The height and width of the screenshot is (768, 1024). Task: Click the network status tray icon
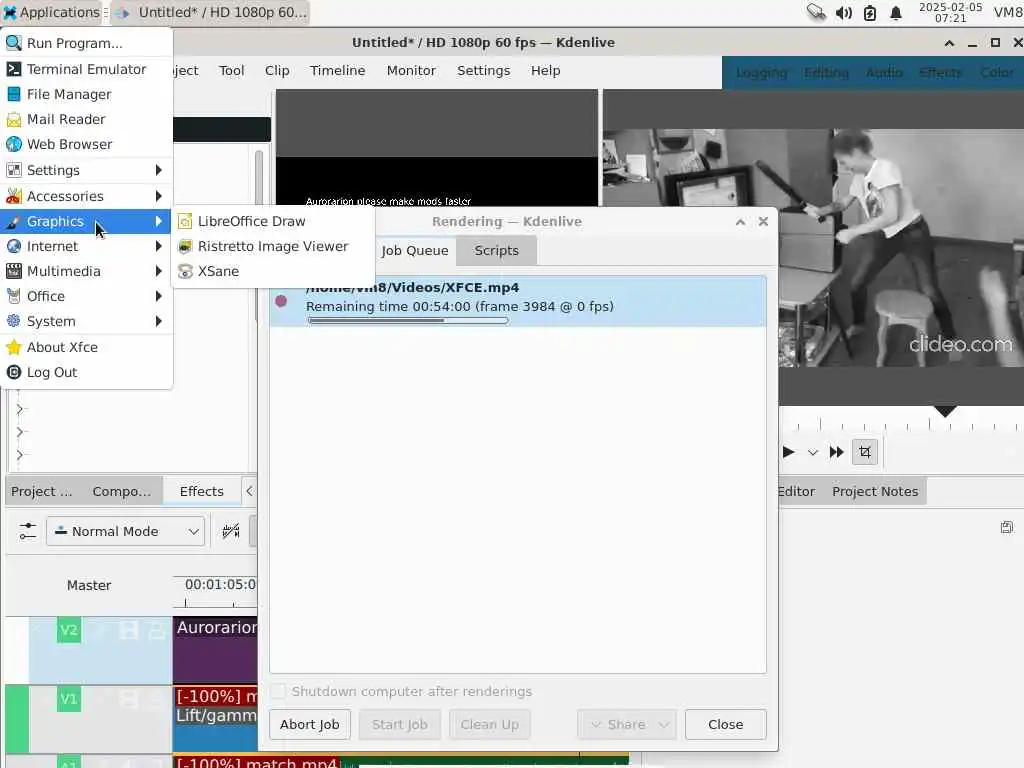click(816, 12)
